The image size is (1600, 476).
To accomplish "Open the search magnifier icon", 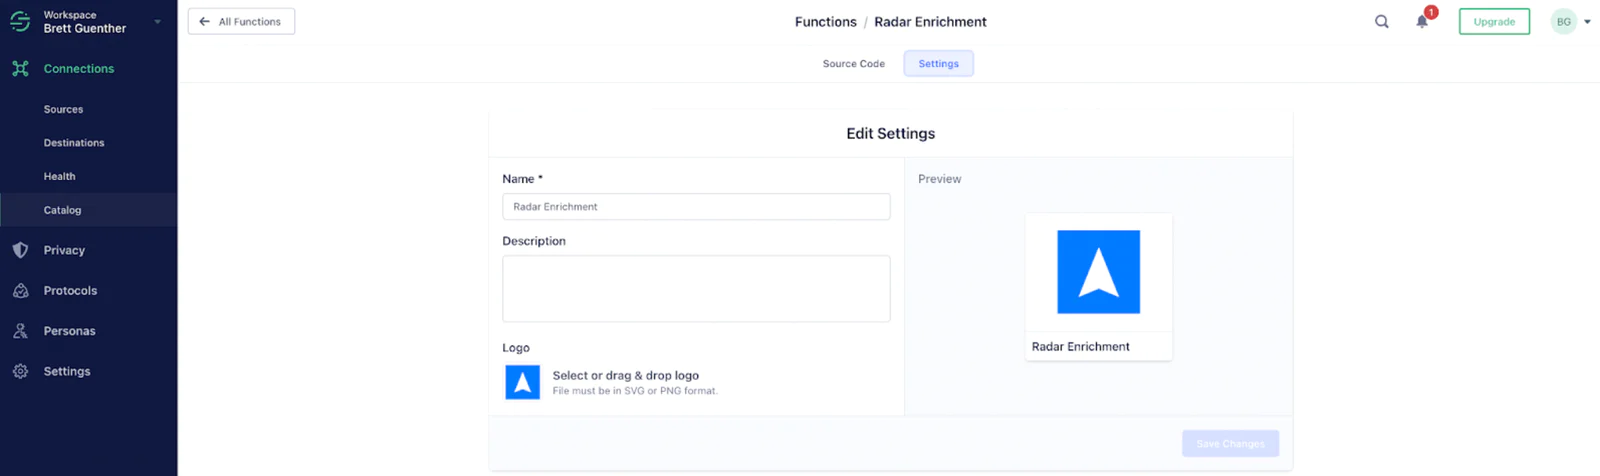I will [x=1381, y=22].
